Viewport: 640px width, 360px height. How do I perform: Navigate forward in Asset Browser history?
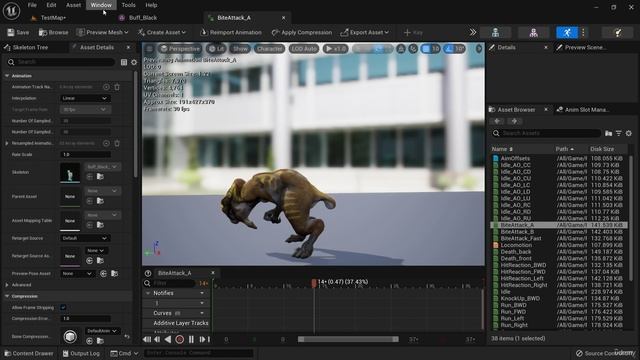(x=514, y=121)
